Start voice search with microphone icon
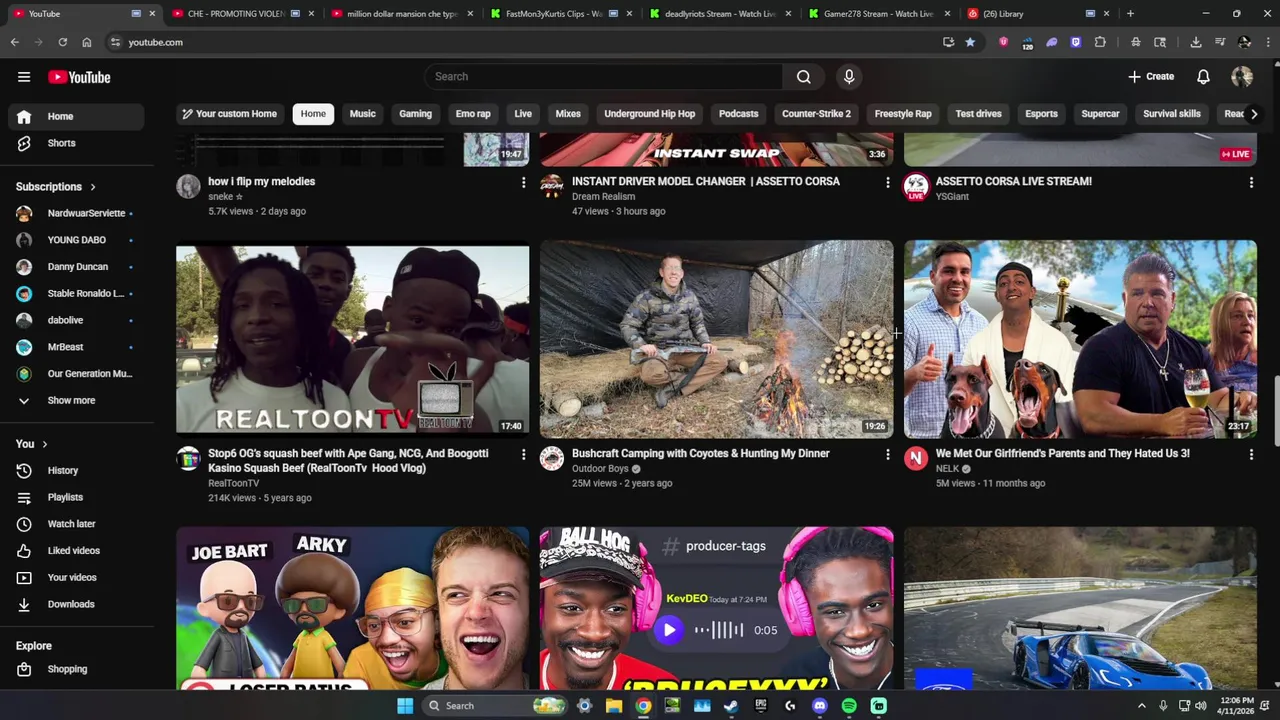The height and width of the screenshot is (720, 1280). [x=849, y=77]
